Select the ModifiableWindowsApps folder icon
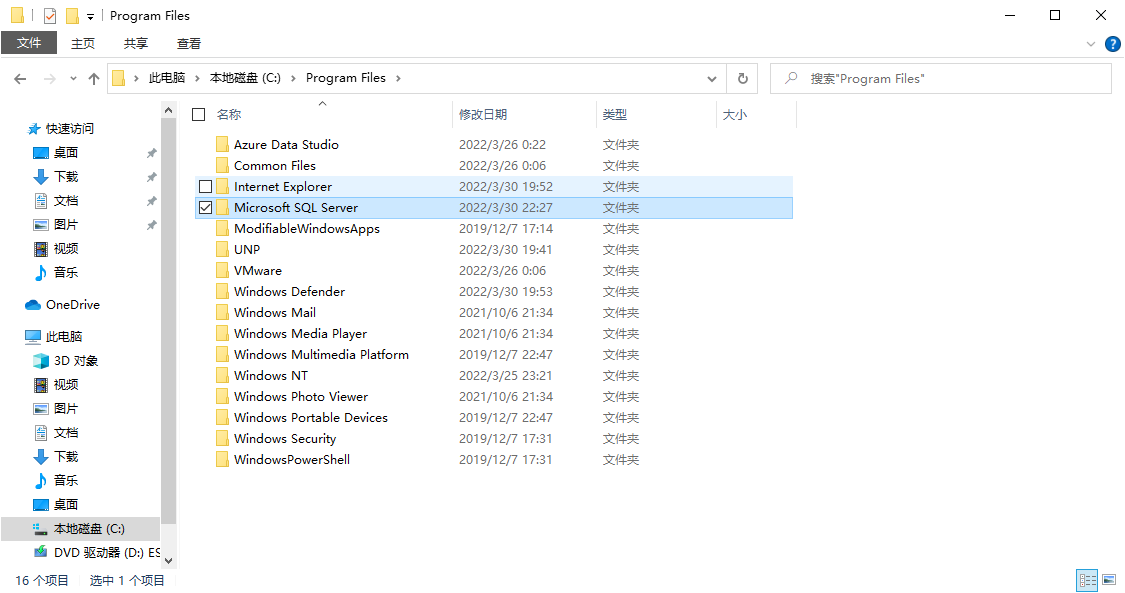Viewport: 1125px width, 593px height. [x=222, y=229]
